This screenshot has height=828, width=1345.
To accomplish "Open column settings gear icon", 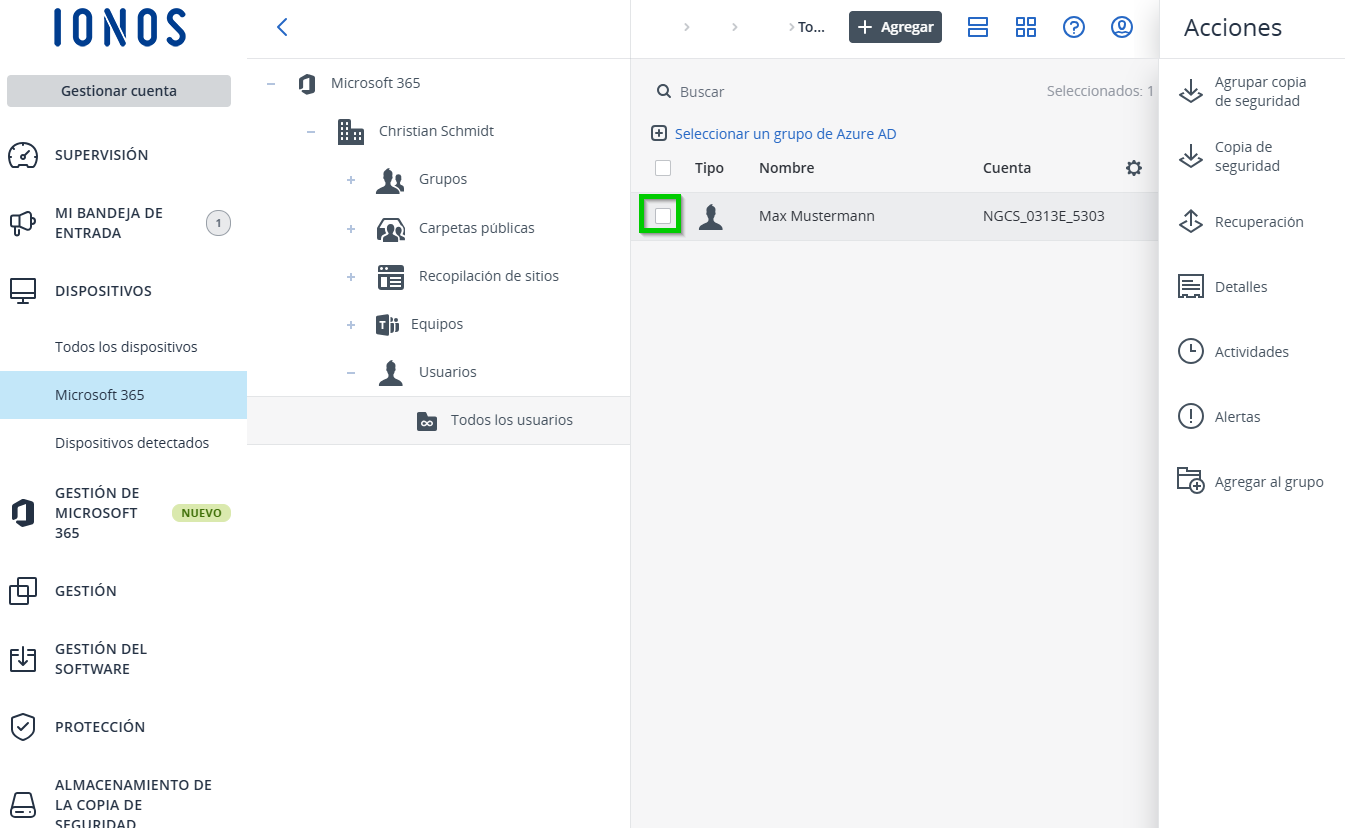I will 1133,168.
